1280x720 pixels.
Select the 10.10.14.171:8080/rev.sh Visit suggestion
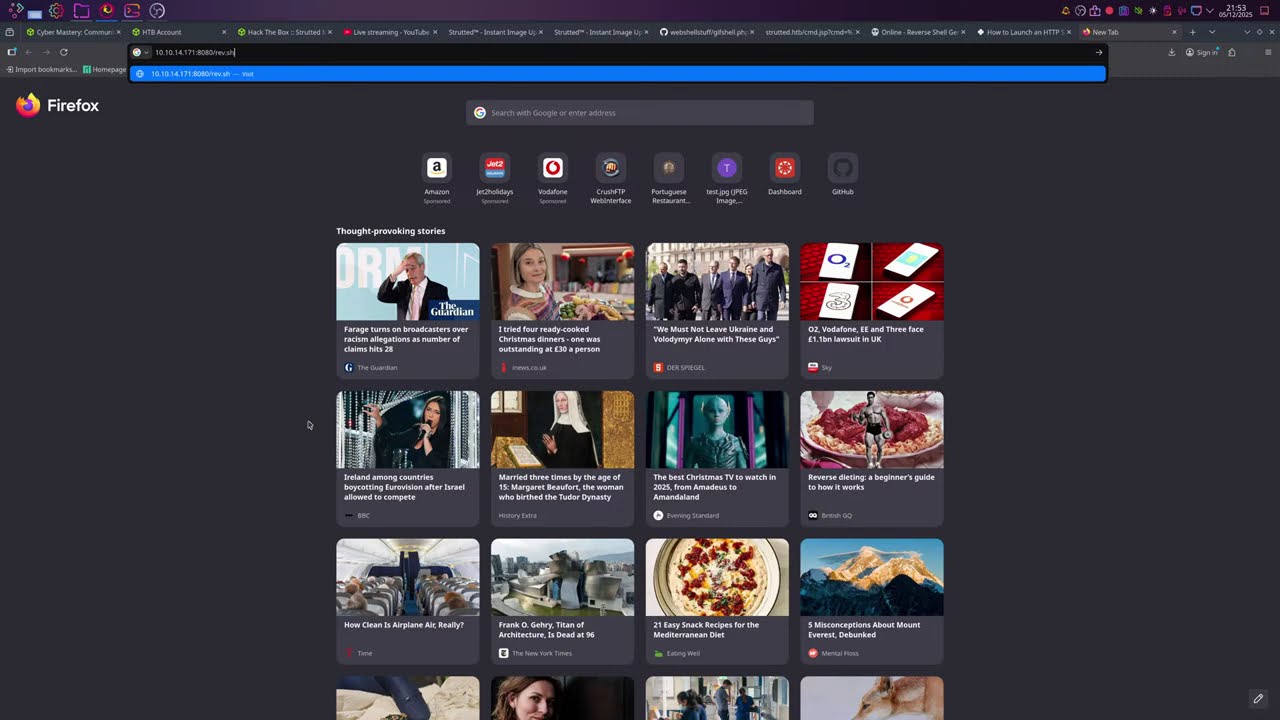pos(618,74)
